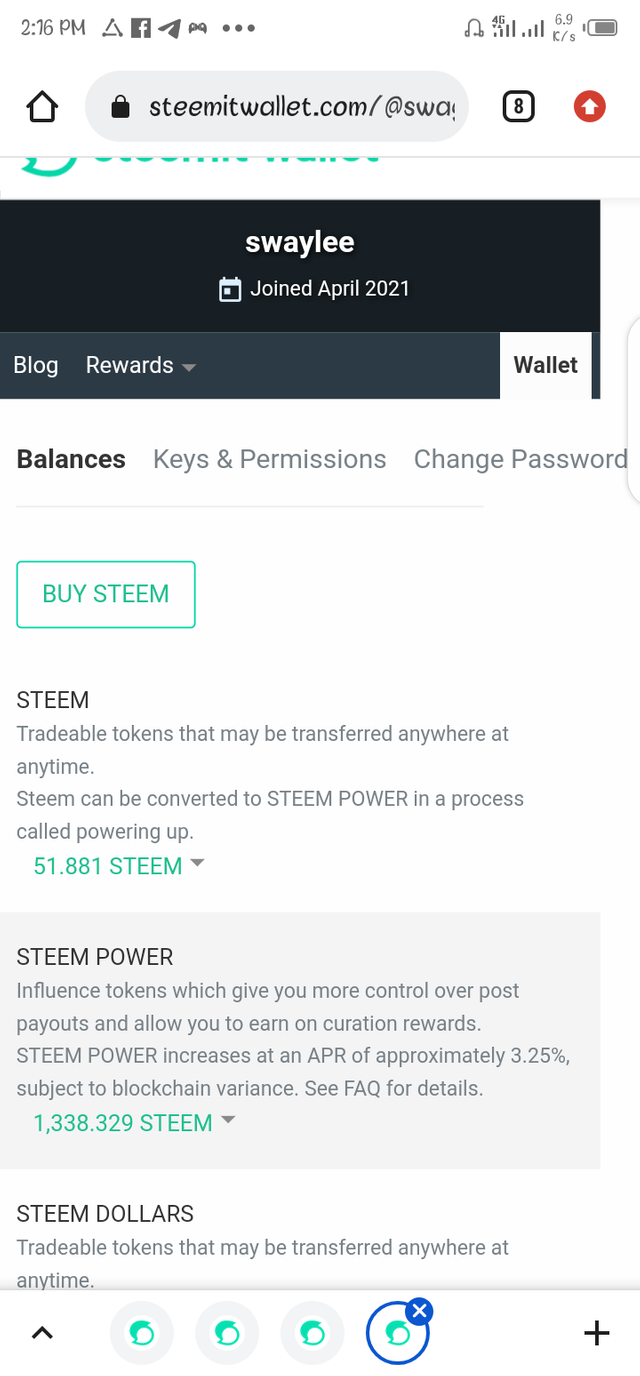Open Keys & Permissions section

[269, 459]
